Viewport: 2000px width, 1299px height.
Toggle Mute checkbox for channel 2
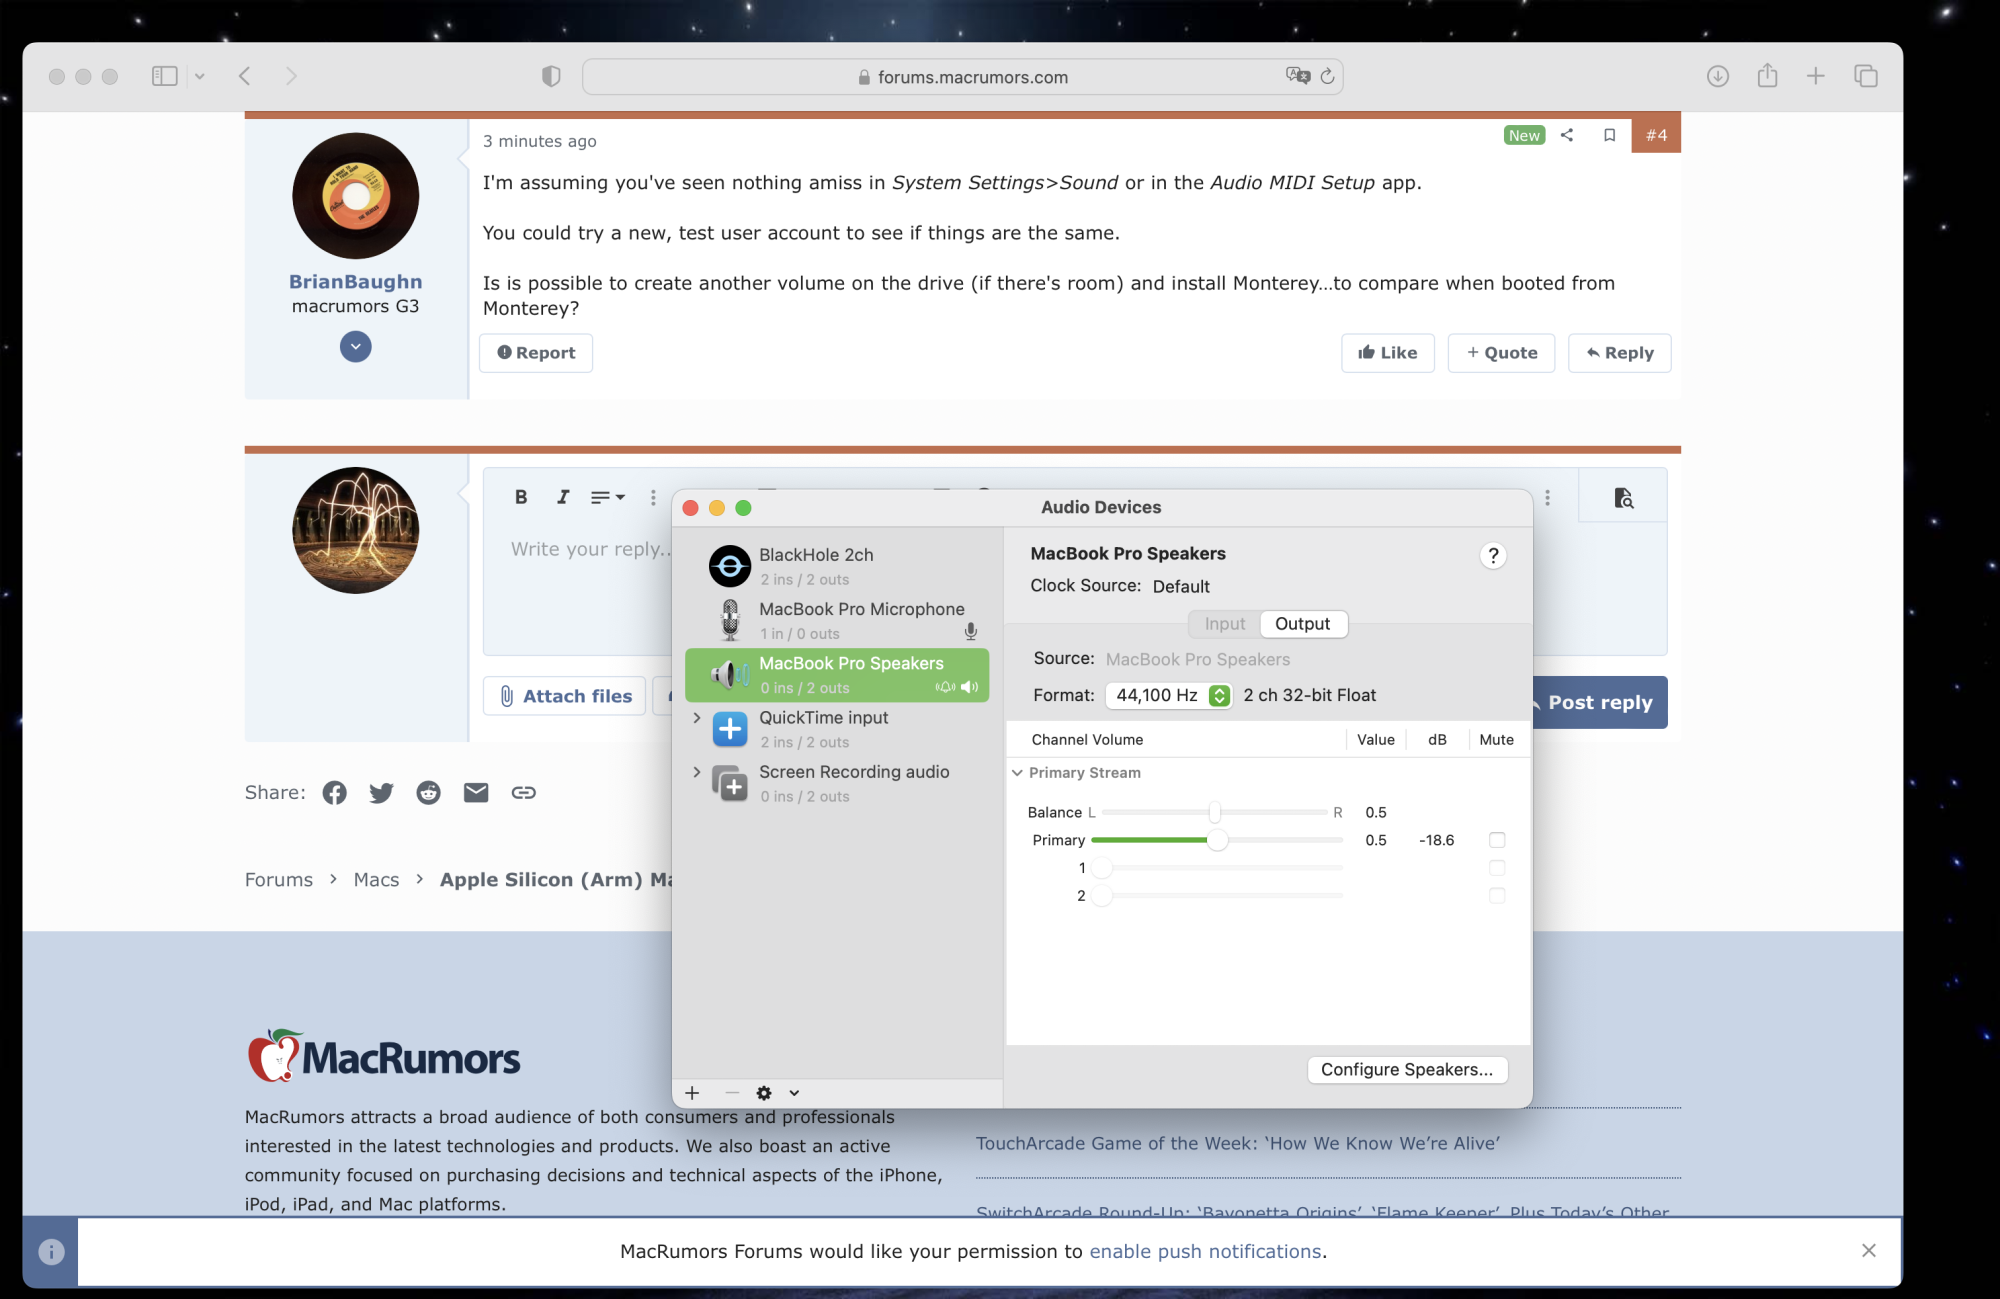click(x=1497, y=896)
